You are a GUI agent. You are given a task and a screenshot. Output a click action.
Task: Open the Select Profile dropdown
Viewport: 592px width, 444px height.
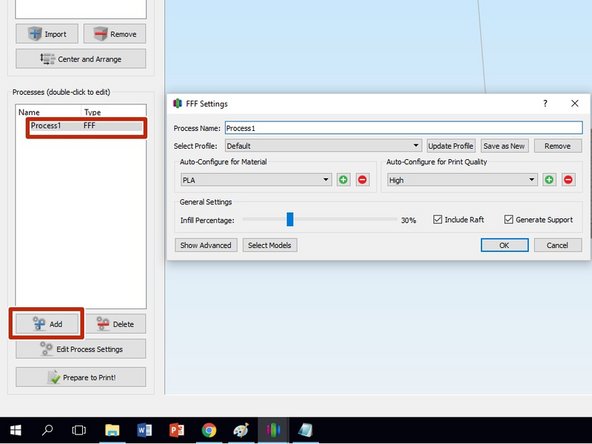pos(323,146)
